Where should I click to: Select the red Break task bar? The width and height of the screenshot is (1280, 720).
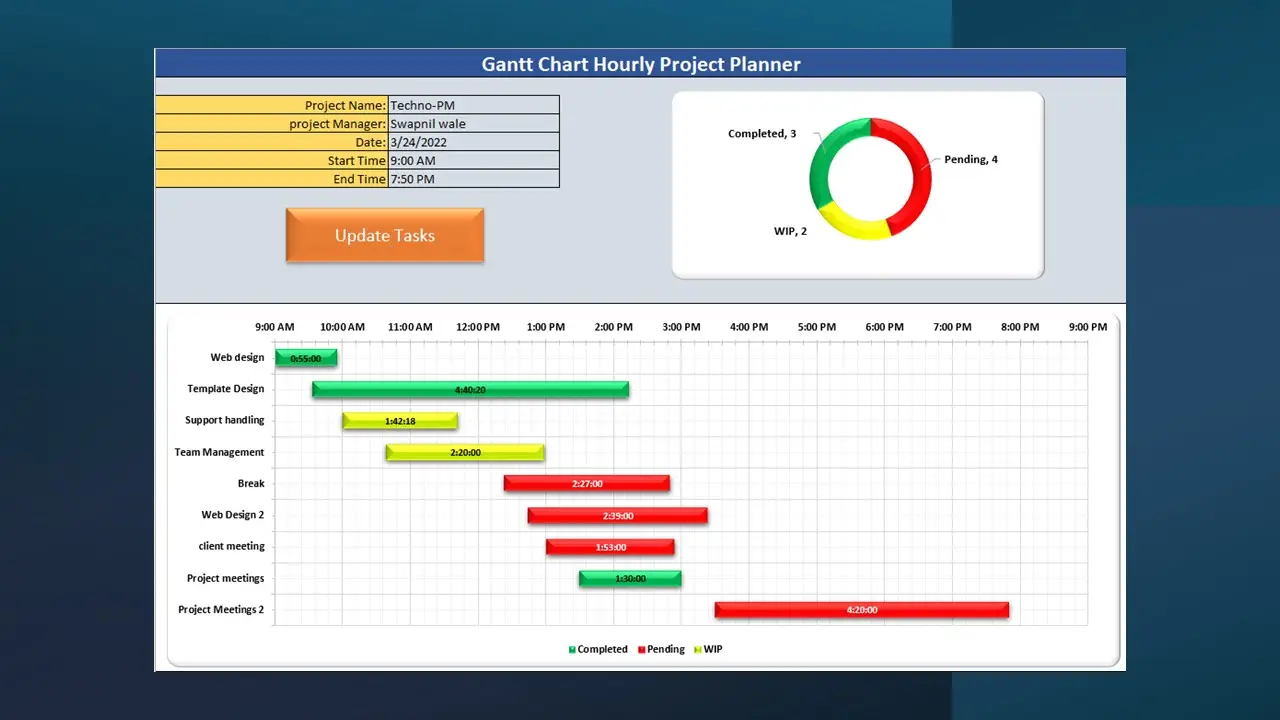pyautogui.click(x=587, y=484)
